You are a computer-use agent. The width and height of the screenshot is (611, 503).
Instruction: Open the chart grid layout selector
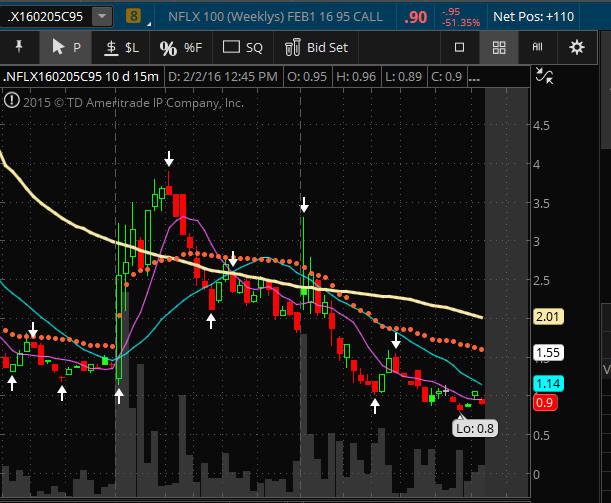[x=499, y=47]
